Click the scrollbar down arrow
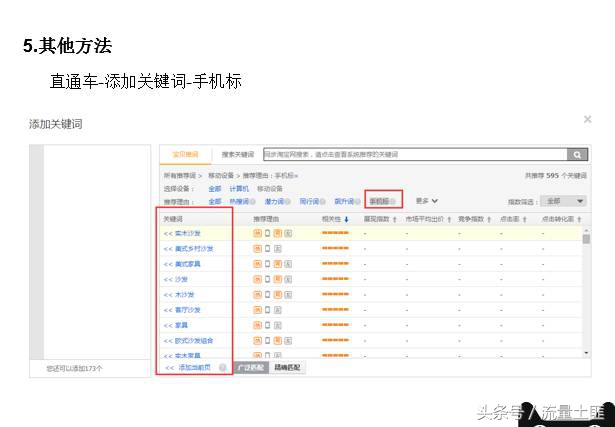The height and width of the screenshot is (427, 615). [586, 353]
